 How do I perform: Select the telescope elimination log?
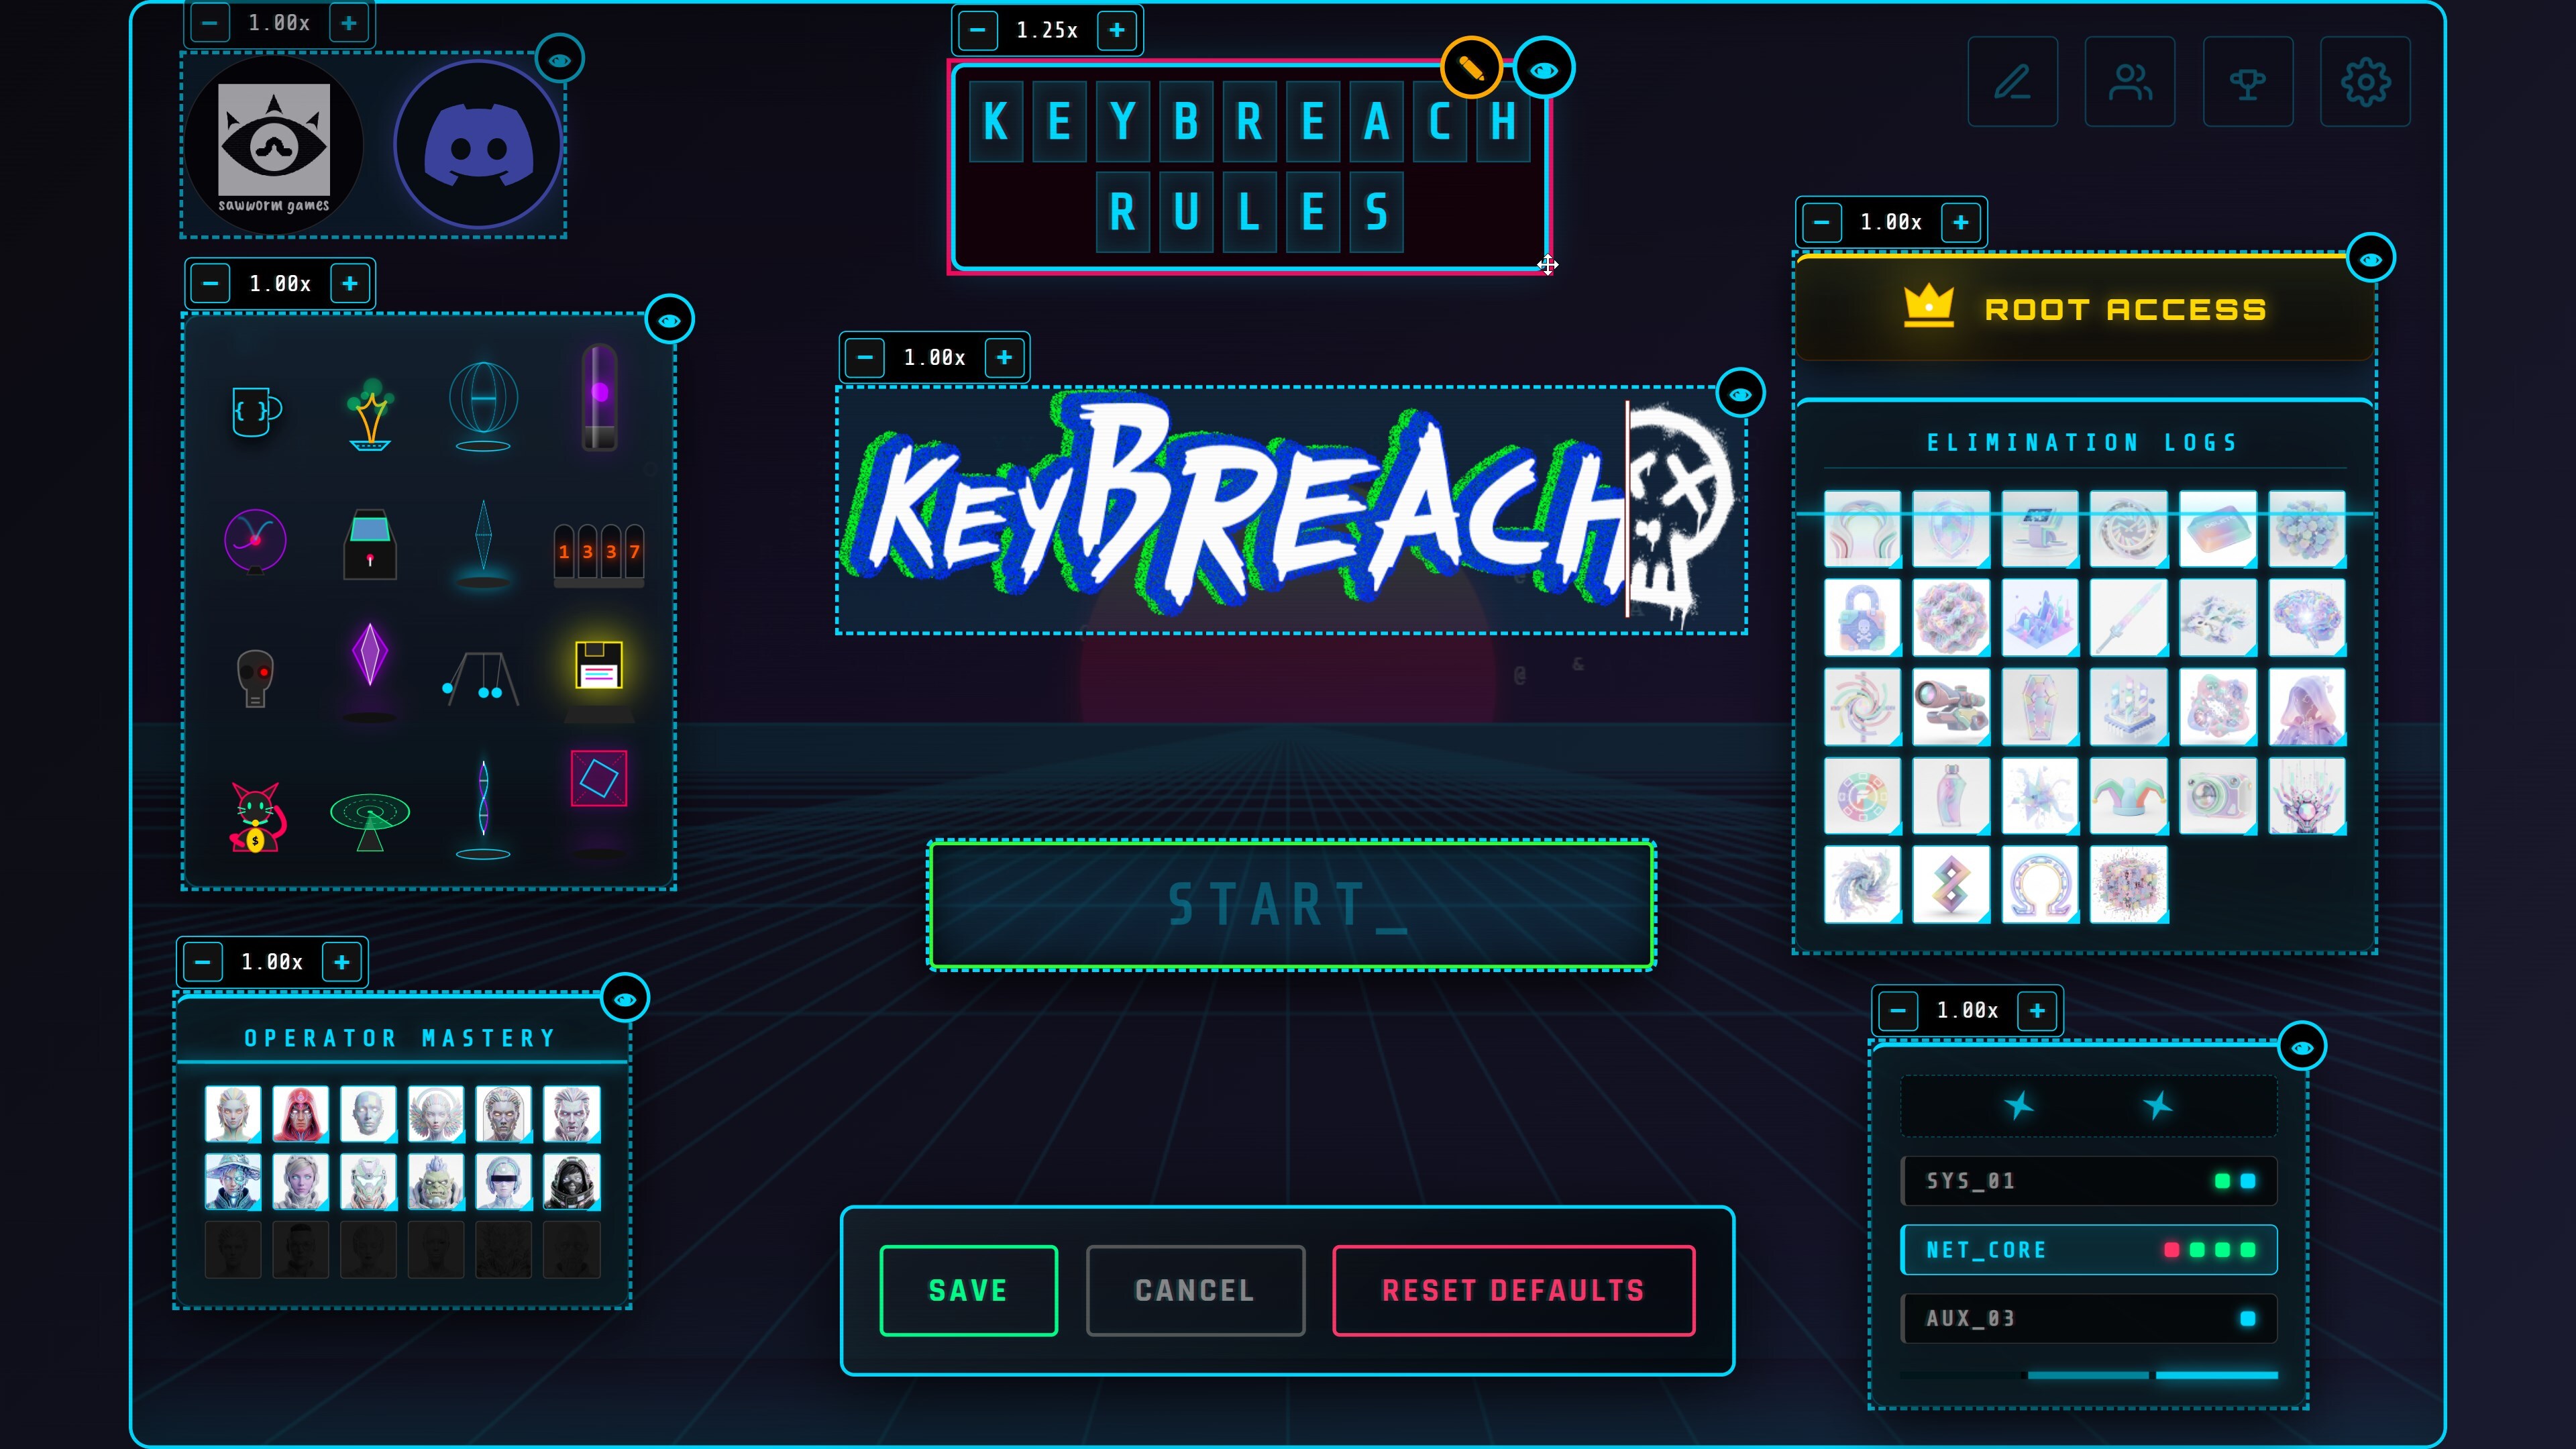(1951, 707)
